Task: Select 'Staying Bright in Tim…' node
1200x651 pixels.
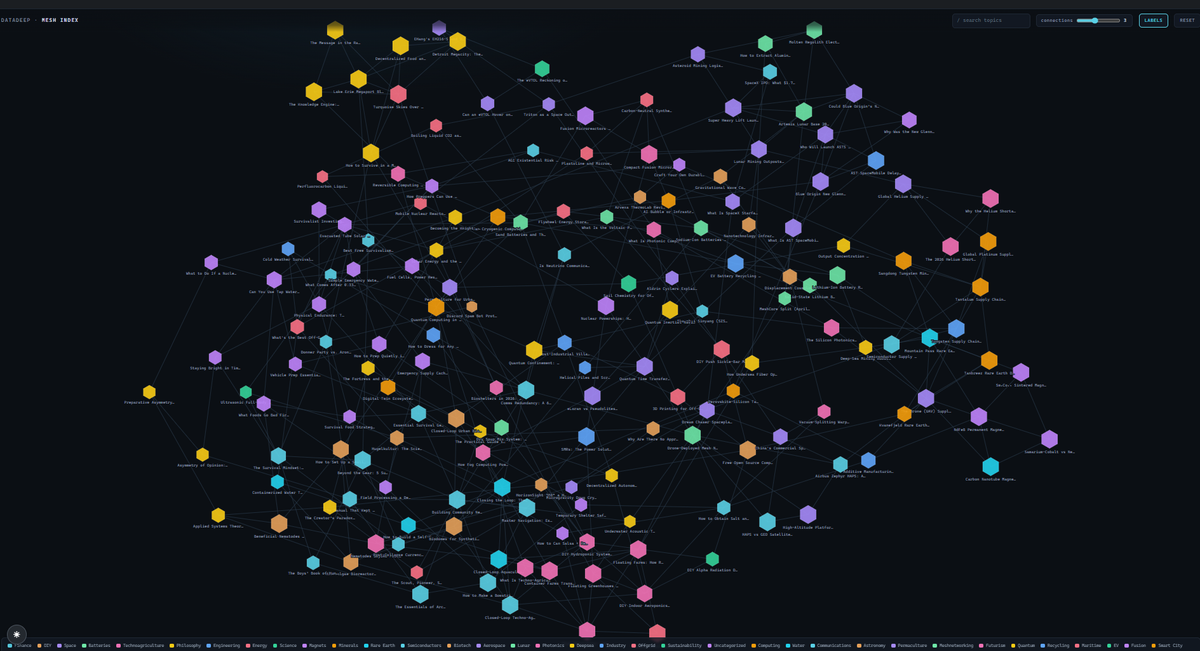Action: click(215, 358)
